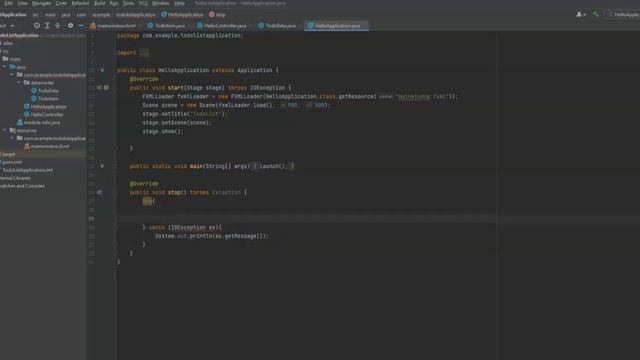Open the View menu

(x=23, y=3)
